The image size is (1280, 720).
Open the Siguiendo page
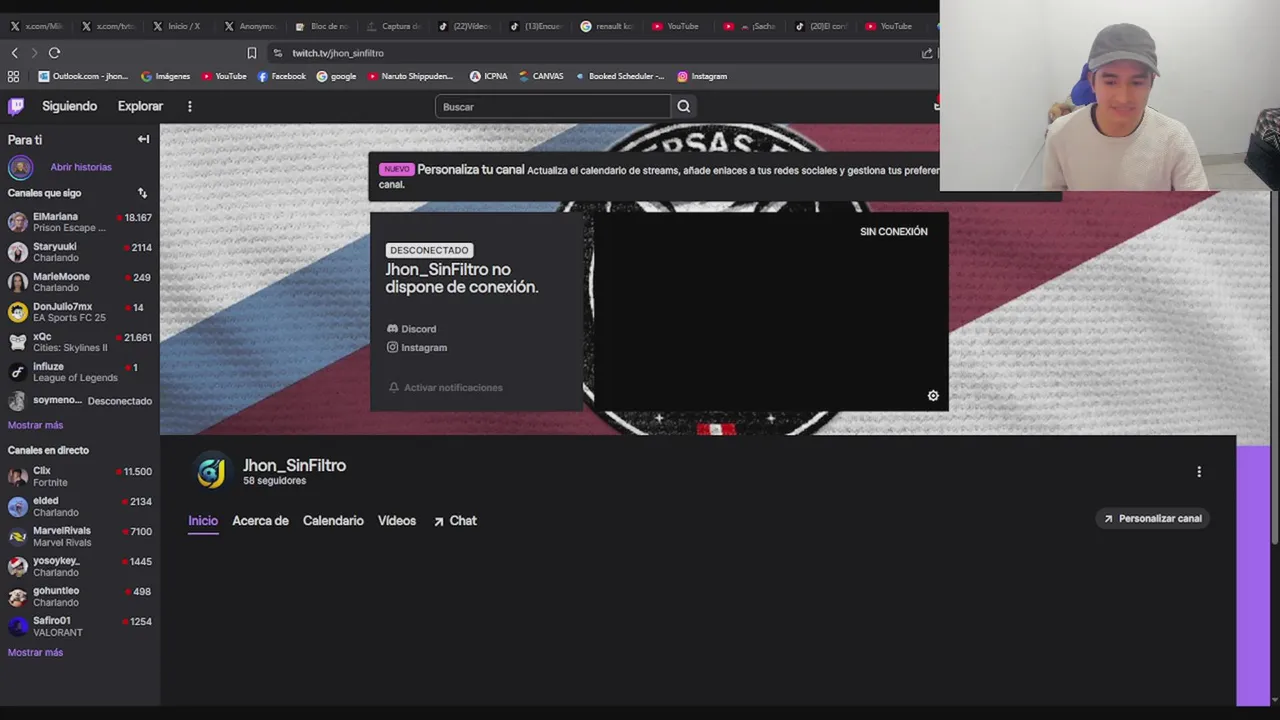coord(69,106)
